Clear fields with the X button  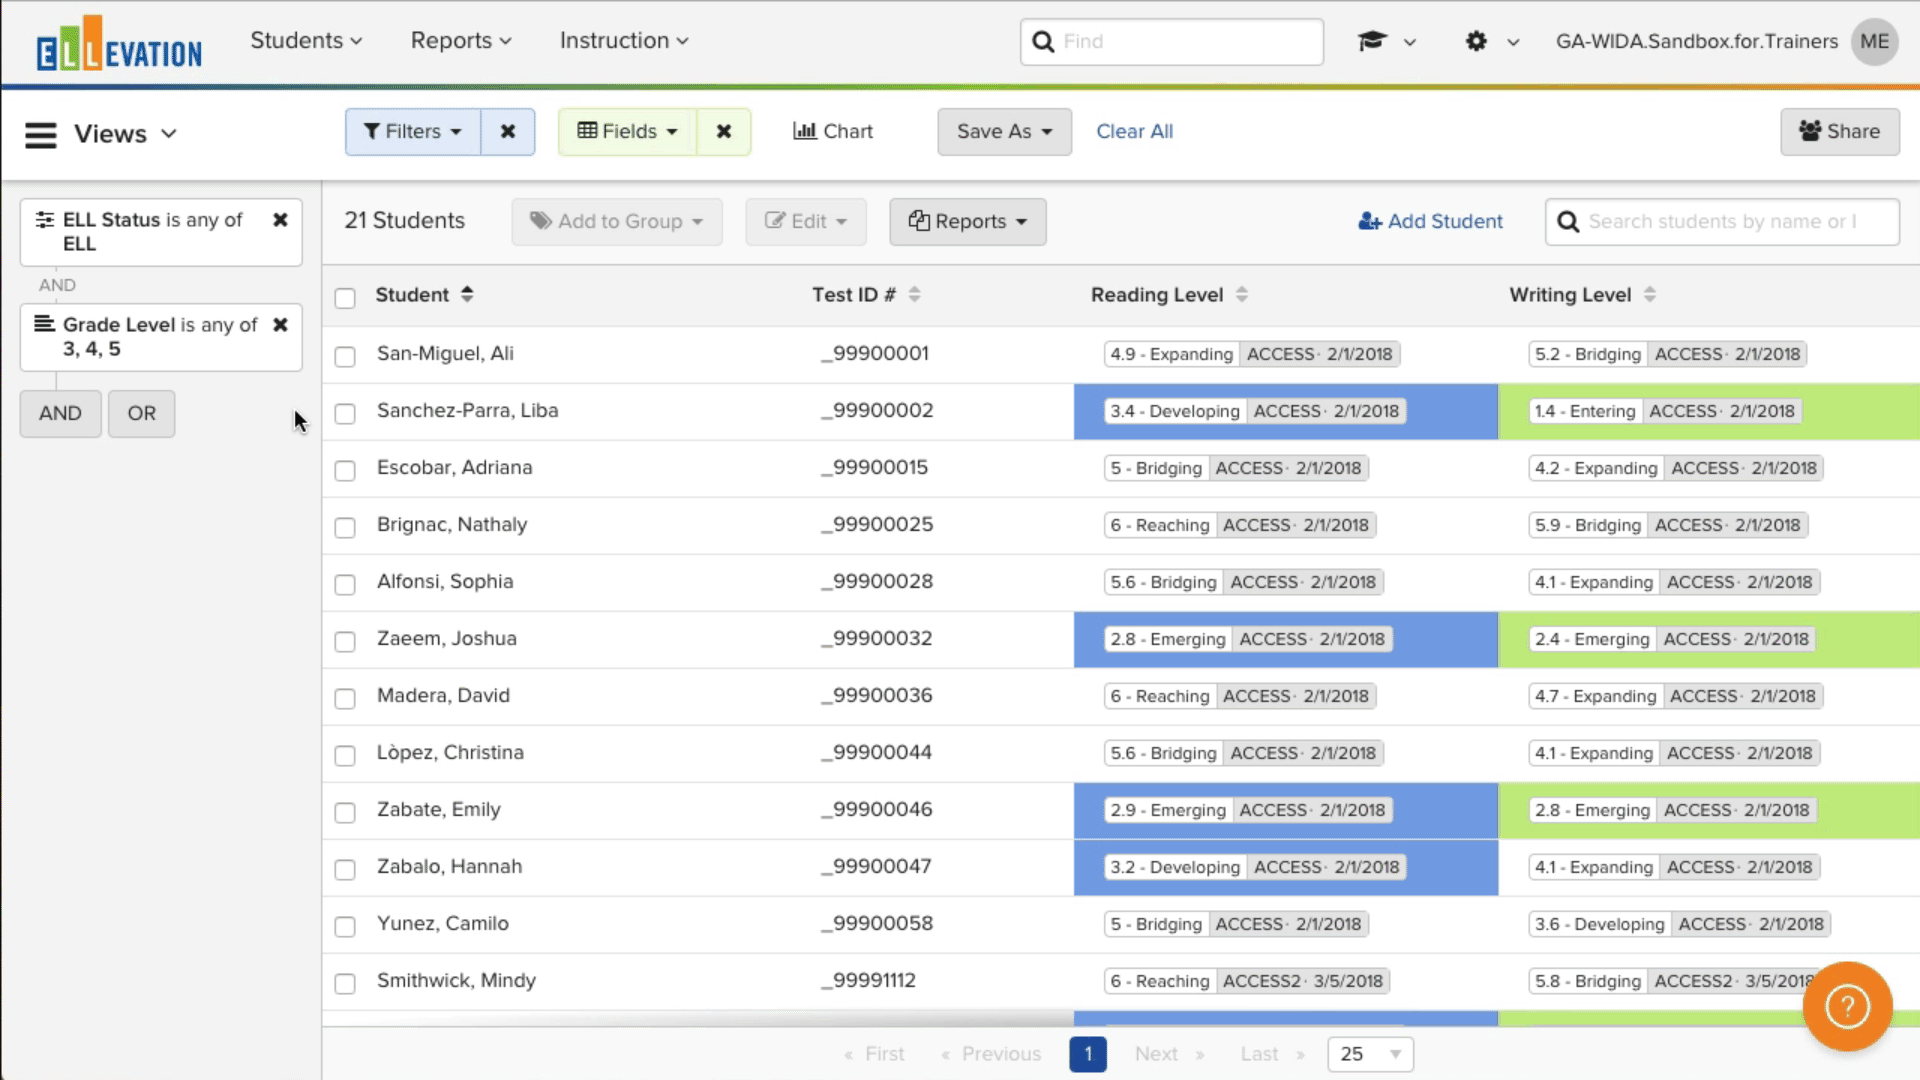(x=724, y=132)
